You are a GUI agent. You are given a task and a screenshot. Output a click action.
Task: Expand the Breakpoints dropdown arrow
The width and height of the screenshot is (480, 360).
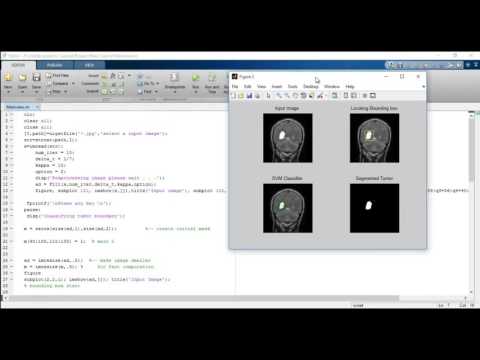tap(175, 92)
